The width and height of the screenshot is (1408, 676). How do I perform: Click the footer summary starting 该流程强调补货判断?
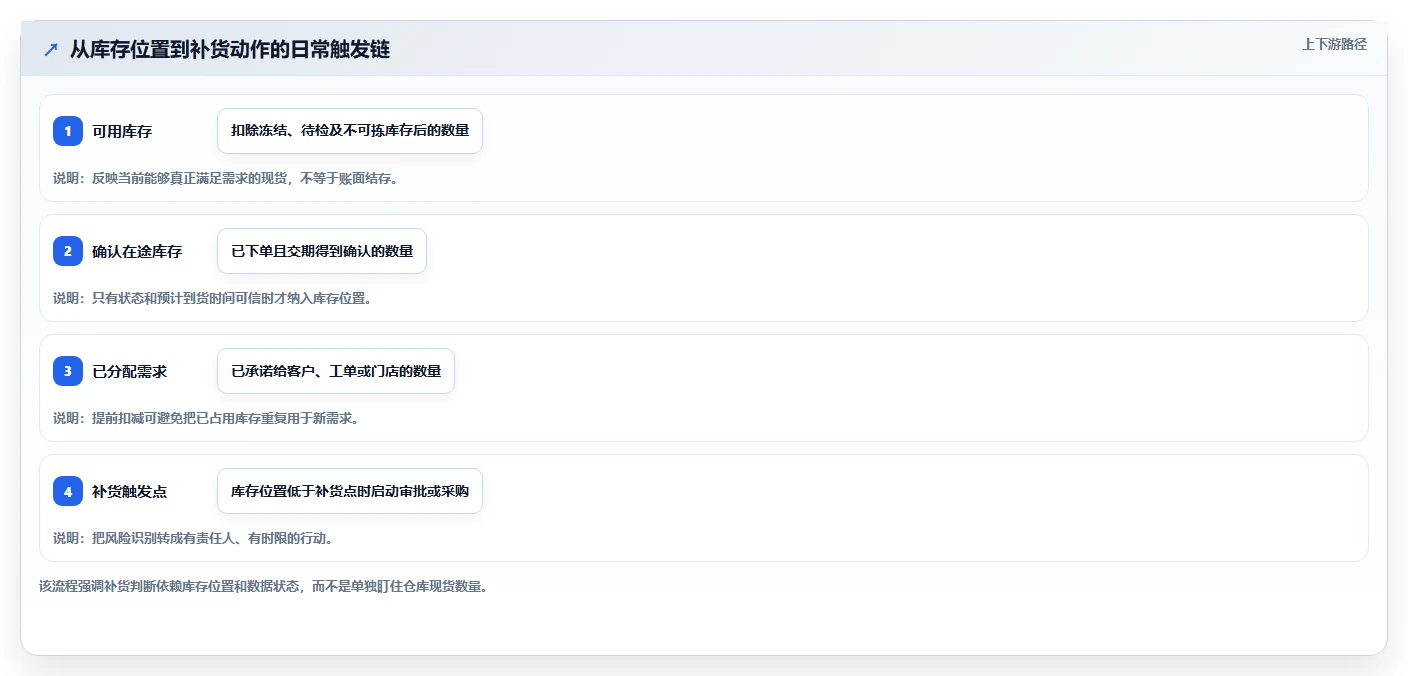click(263, 586)
